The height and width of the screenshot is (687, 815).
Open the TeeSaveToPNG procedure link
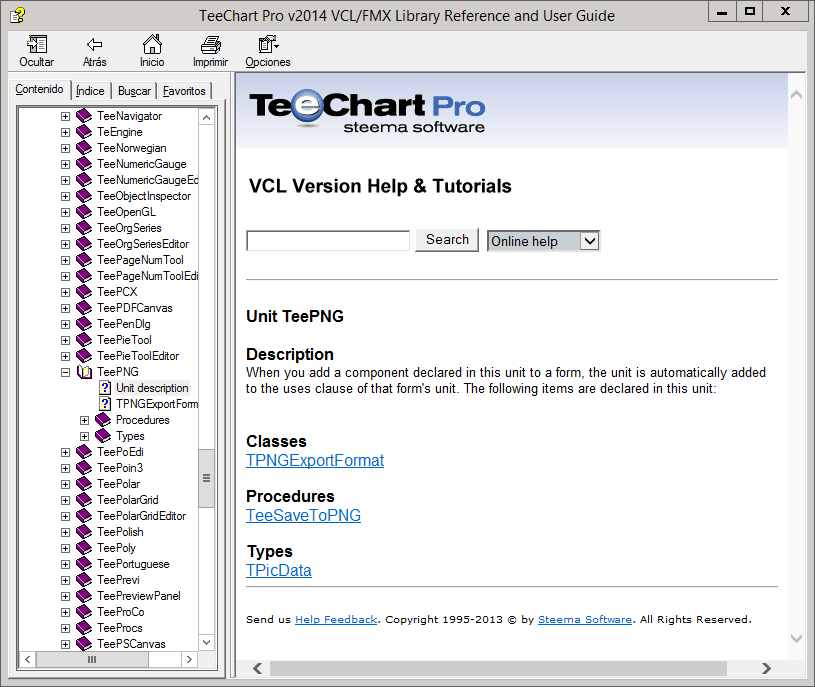point(304,516)
